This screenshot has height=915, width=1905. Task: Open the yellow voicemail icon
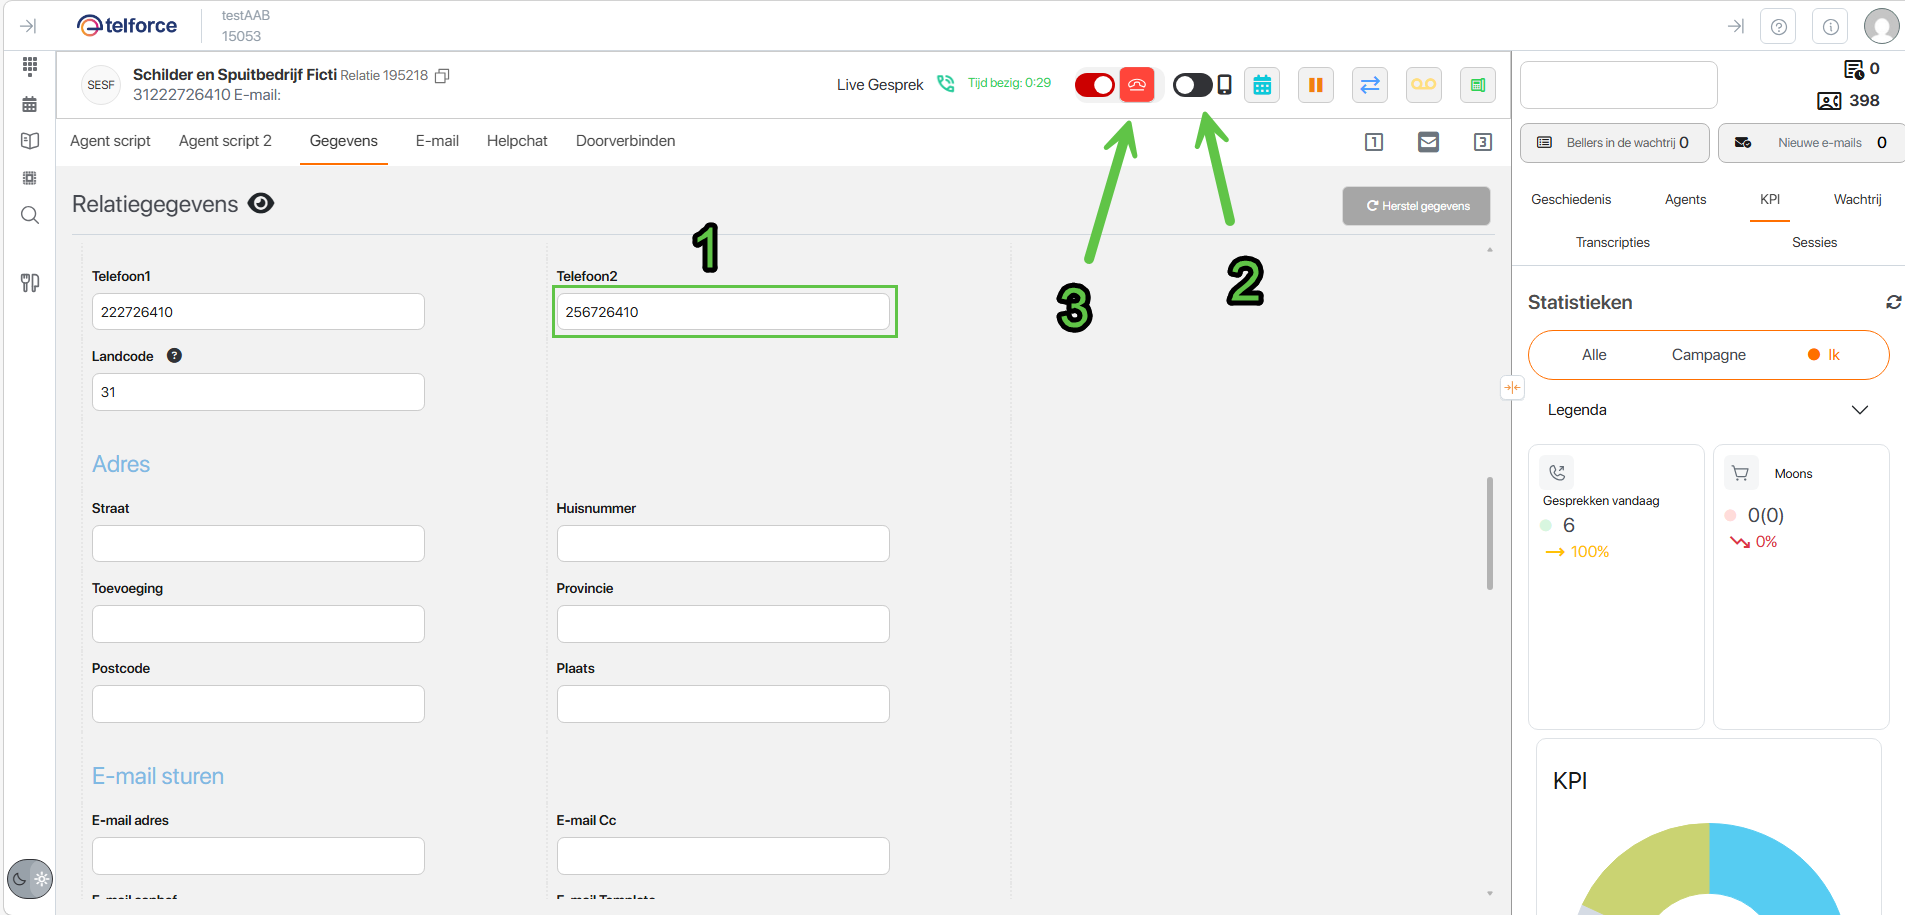pos(1423,85)
